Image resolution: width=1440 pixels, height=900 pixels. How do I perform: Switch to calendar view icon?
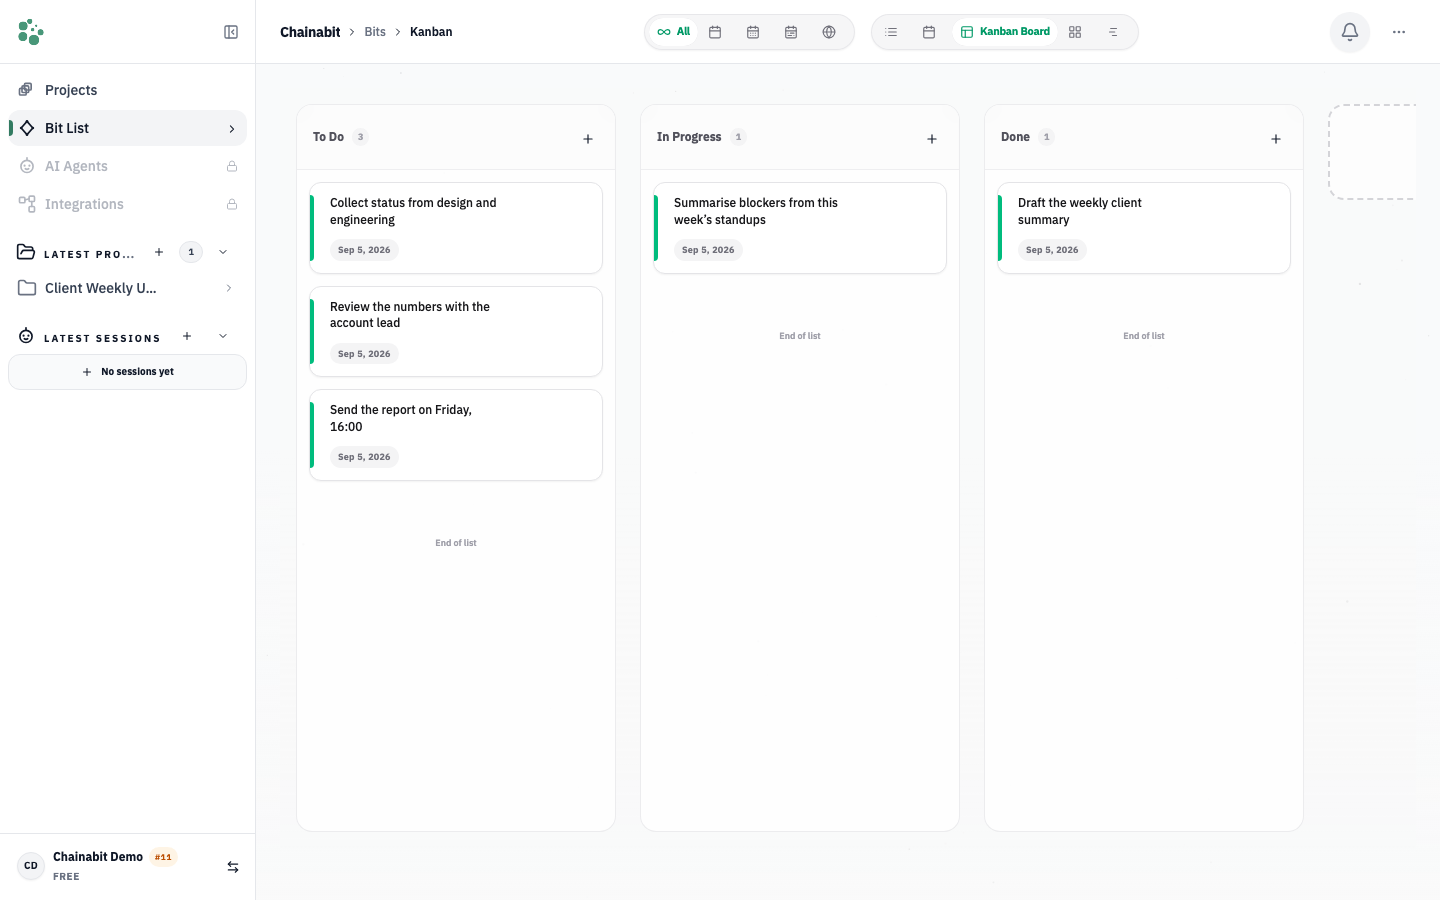[929, 32]
